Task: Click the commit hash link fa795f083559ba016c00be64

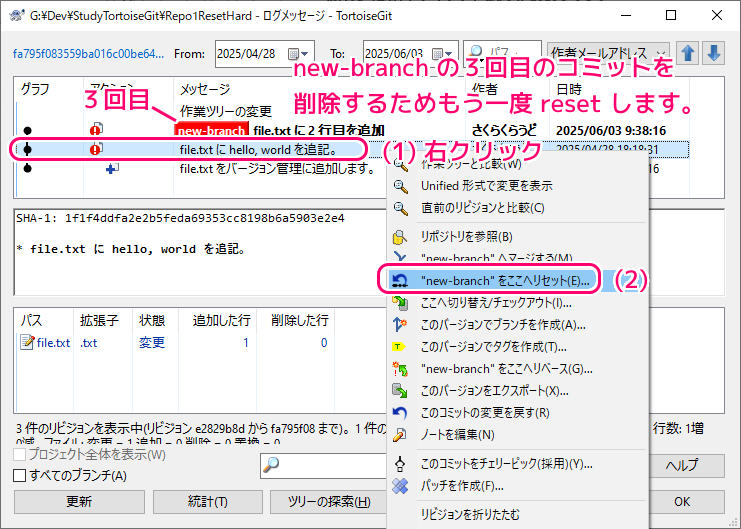Action: [x=88, y=54]
